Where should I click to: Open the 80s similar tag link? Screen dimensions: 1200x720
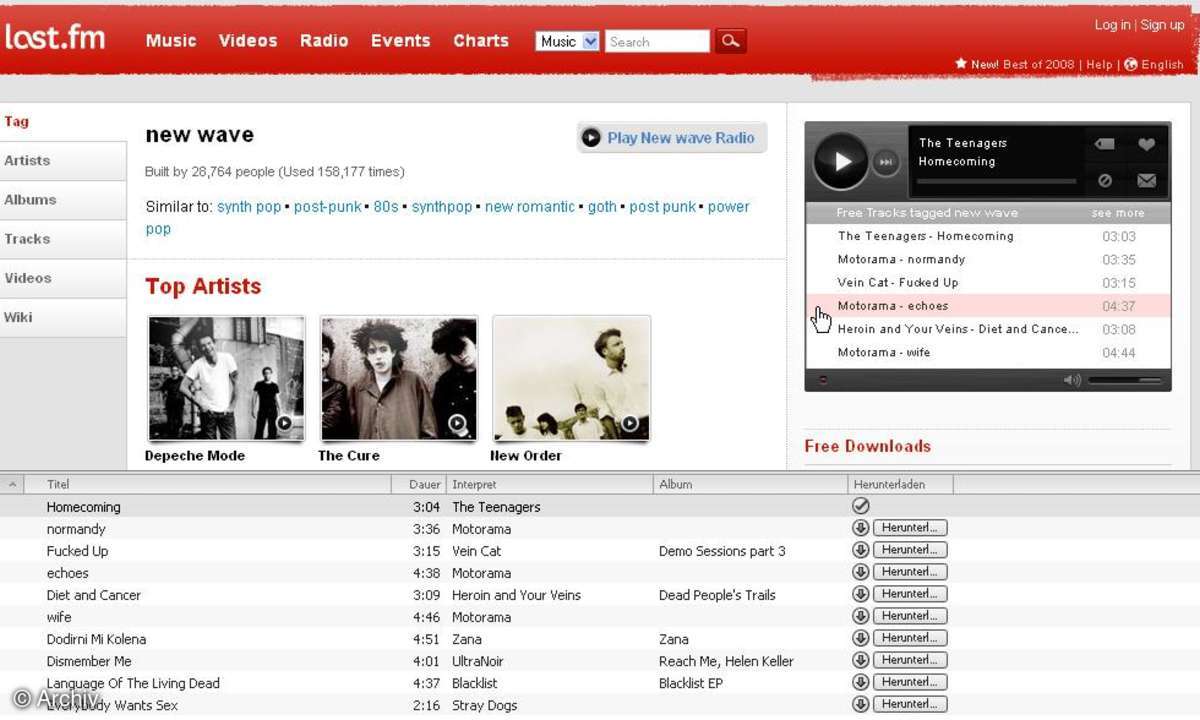[386, 207]
